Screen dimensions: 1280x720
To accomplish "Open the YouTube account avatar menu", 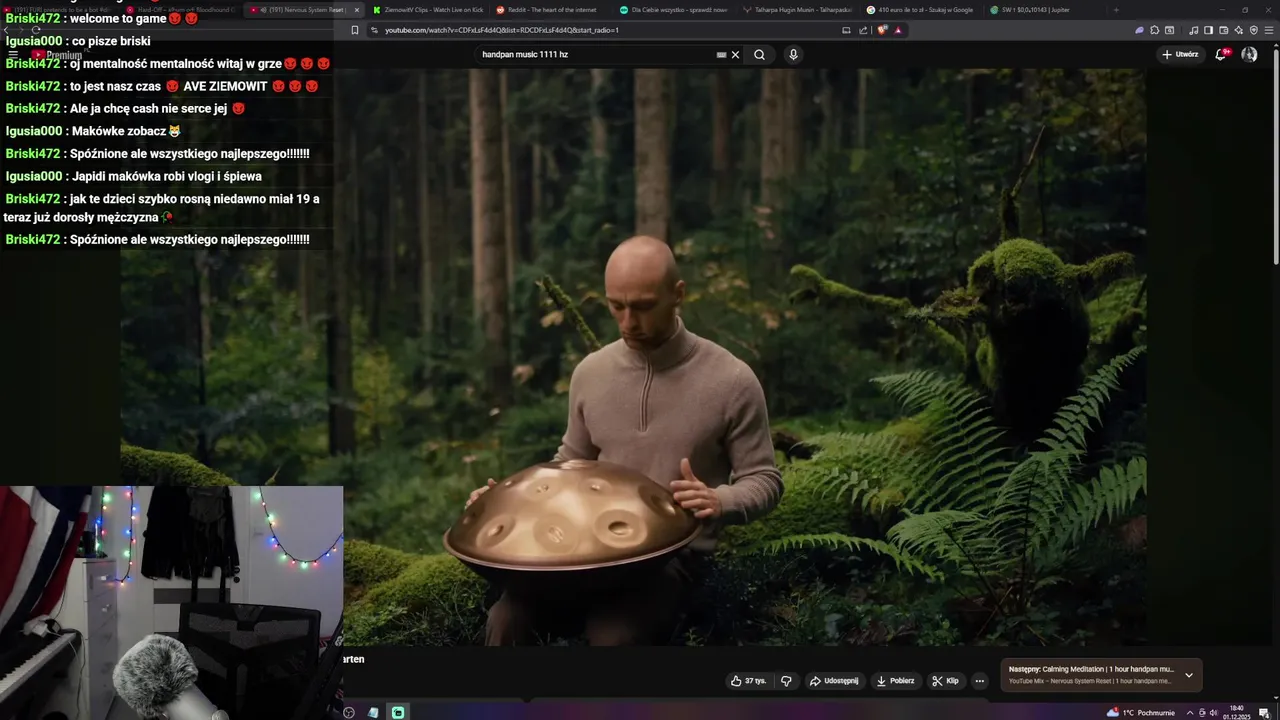I will [1249, 54].
